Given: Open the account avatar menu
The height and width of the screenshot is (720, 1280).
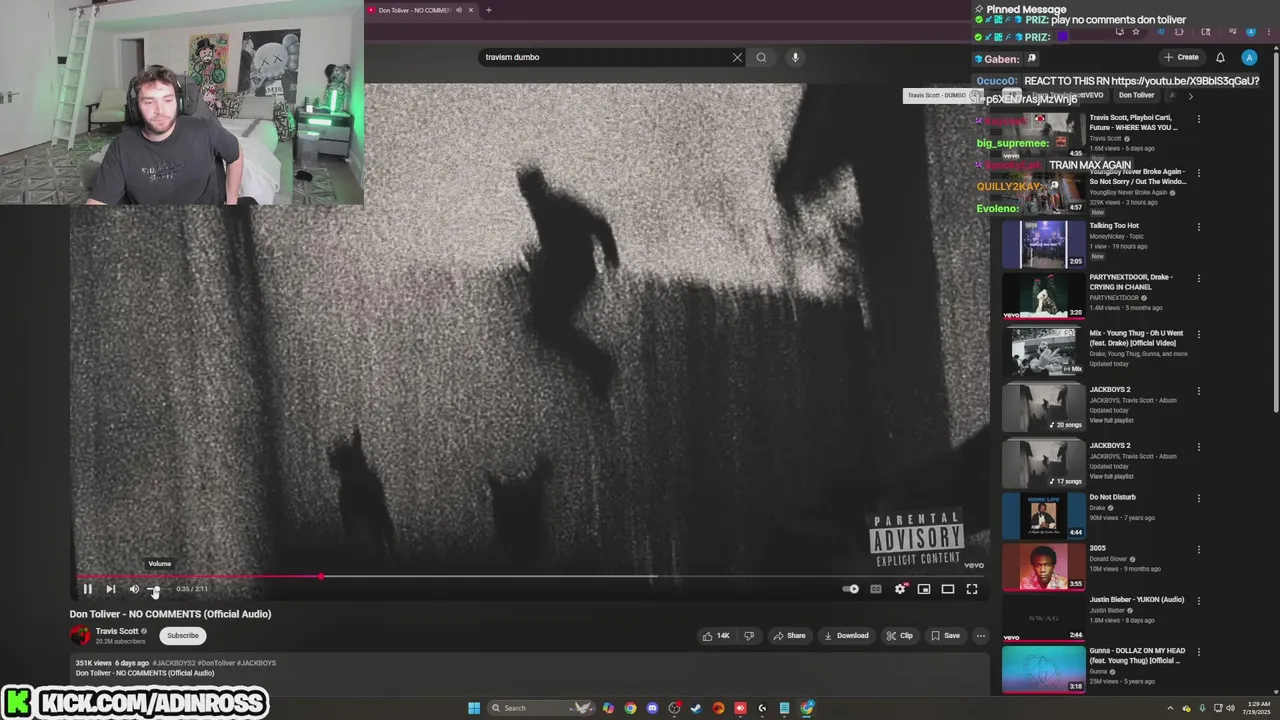Looking at the screenshot, I should (1249, 57).
